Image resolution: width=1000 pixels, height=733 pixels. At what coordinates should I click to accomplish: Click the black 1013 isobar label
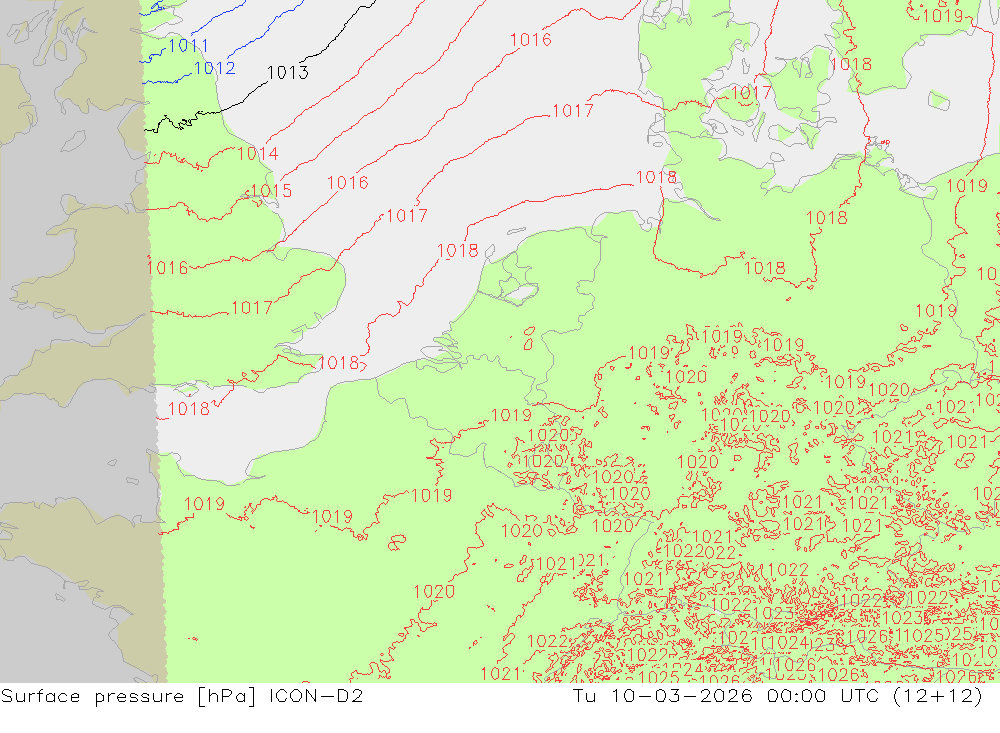(288, 73)
